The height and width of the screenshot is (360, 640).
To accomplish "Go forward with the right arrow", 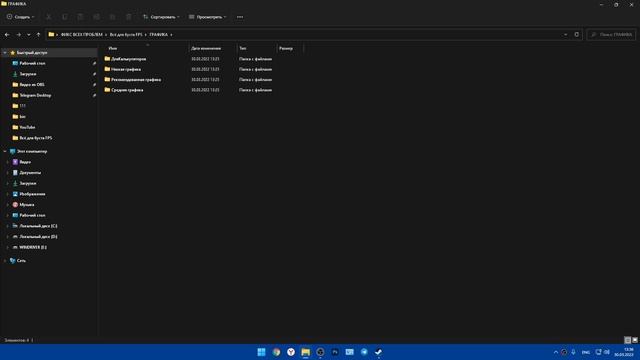I will [18, 35].
